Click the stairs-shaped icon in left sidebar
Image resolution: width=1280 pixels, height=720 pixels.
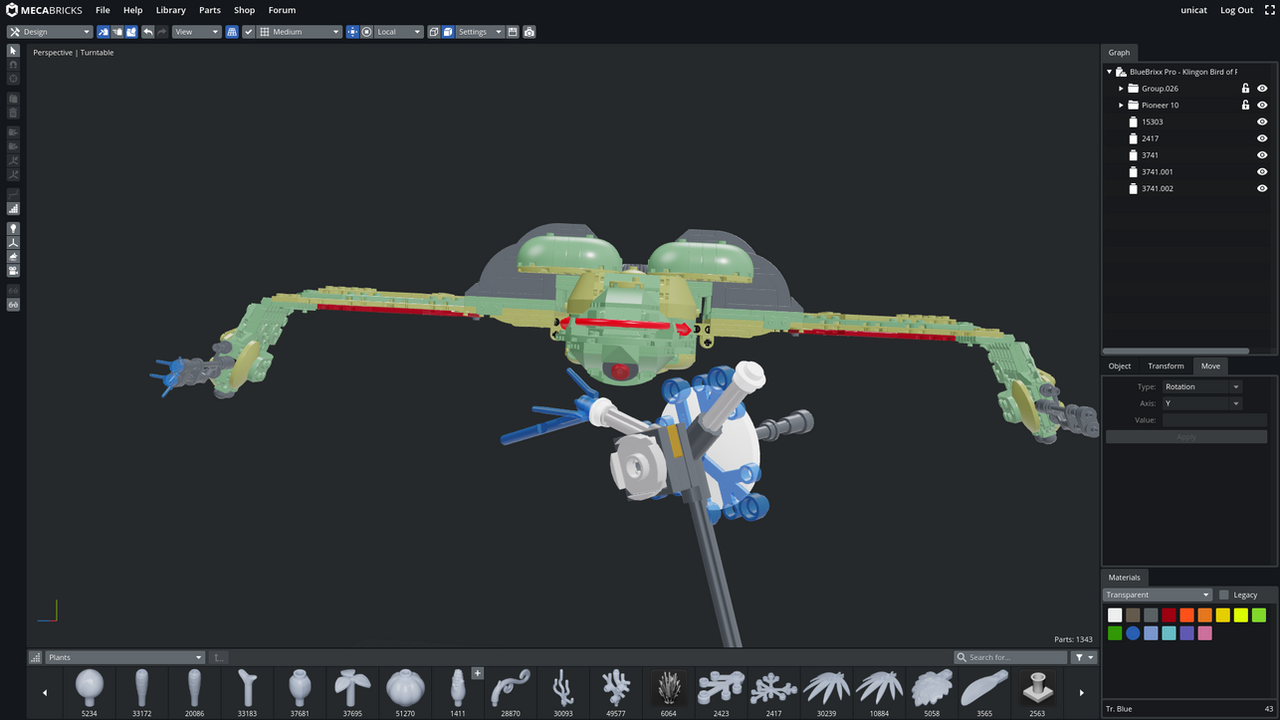tap(13, 209)
